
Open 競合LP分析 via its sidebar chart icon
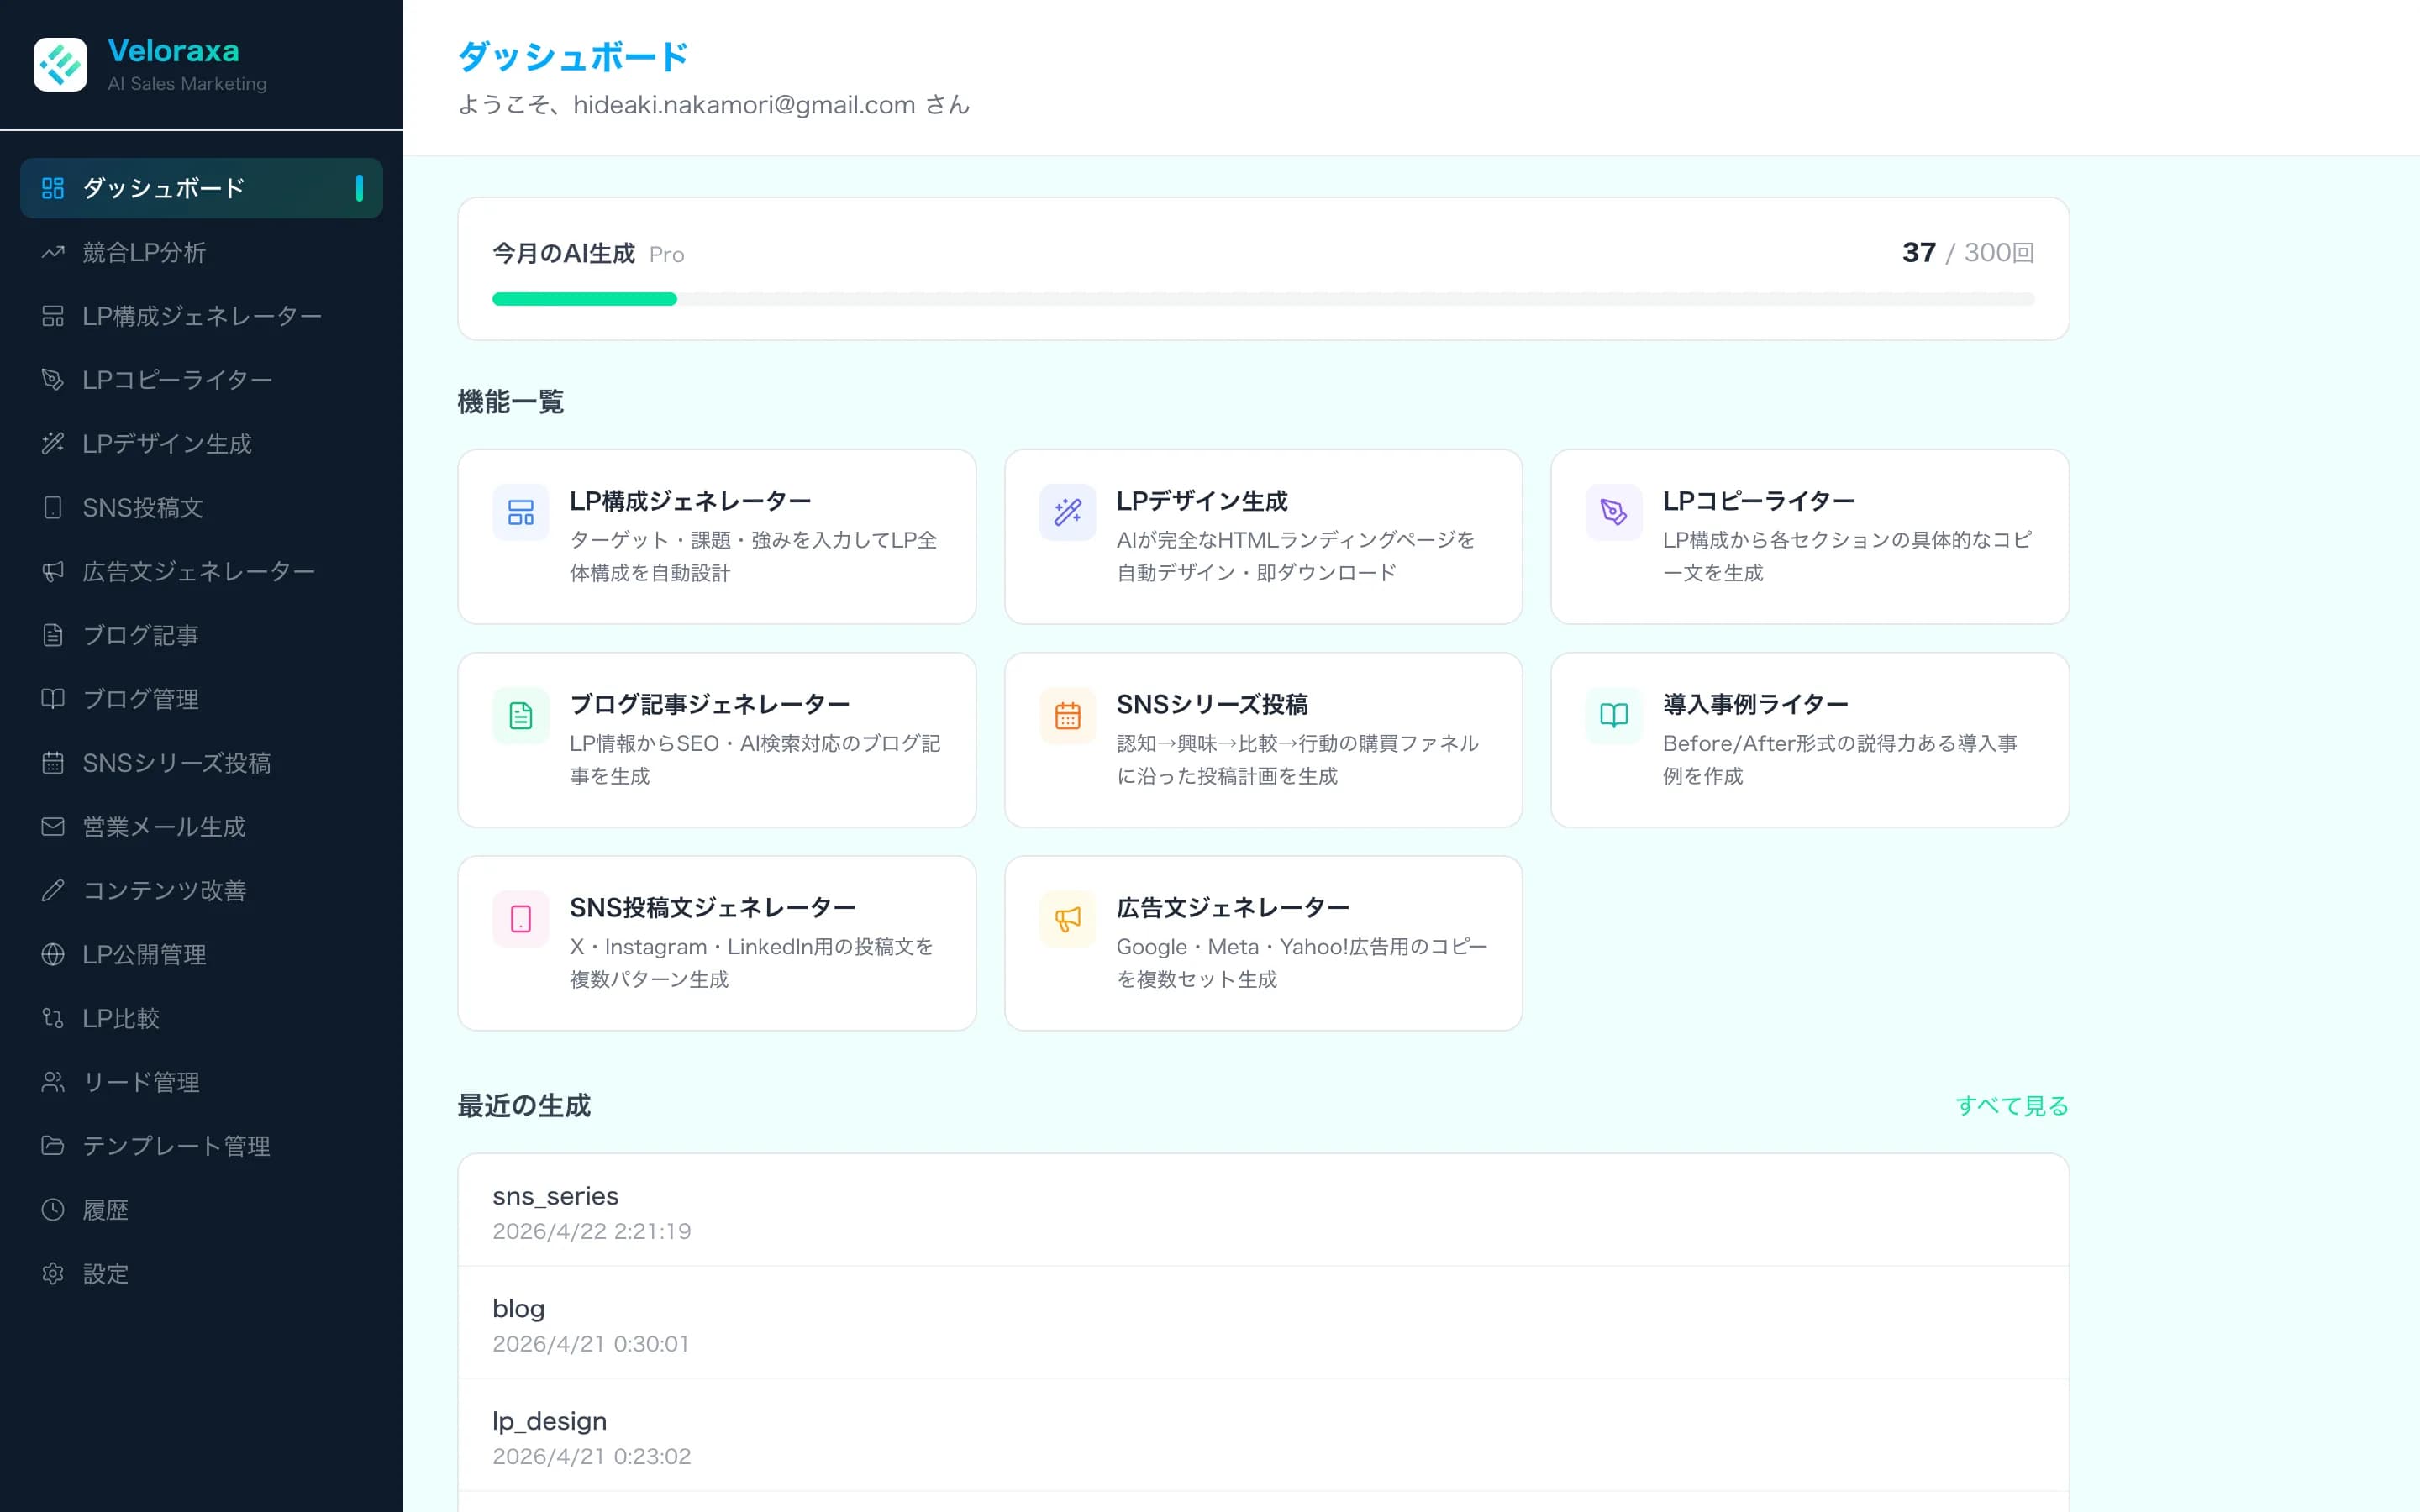[x=53, y=252]
